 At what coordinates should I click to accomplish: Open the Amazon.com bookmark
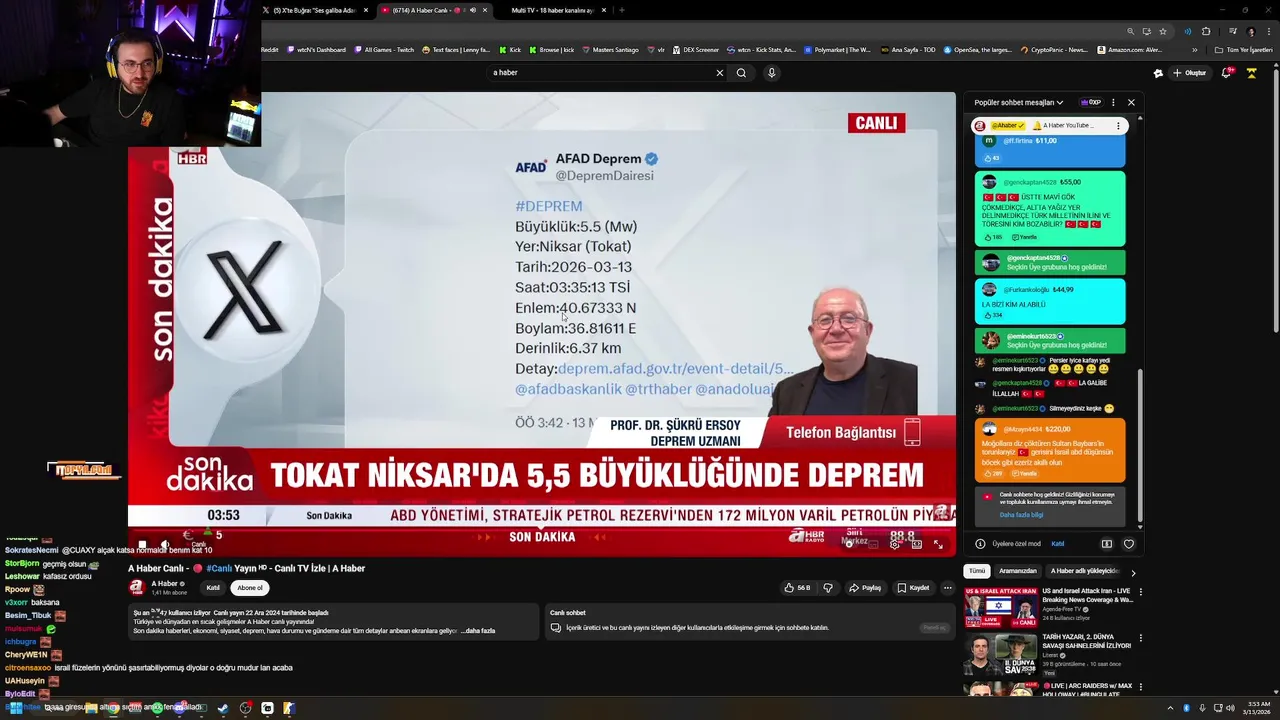coord(1129,49)
